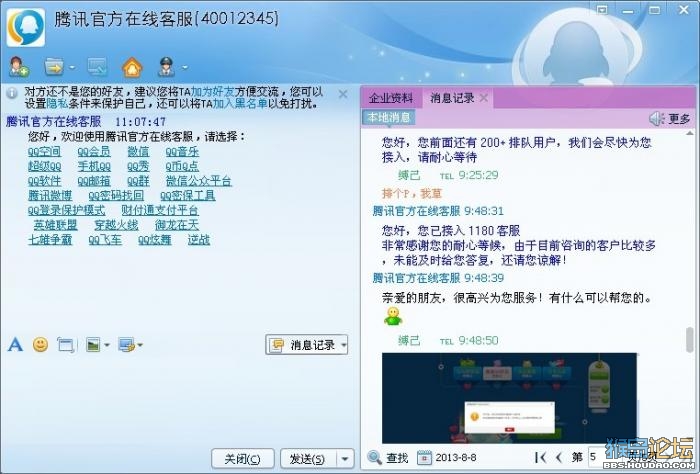Open the 隐私 settings link
The width and height of the screenshot is (700, 474).
(x=57, y=104)
